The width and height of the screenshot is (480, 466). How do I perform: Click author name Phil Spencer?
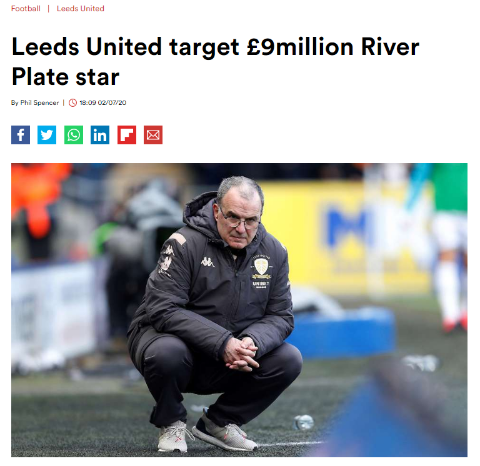39,103
